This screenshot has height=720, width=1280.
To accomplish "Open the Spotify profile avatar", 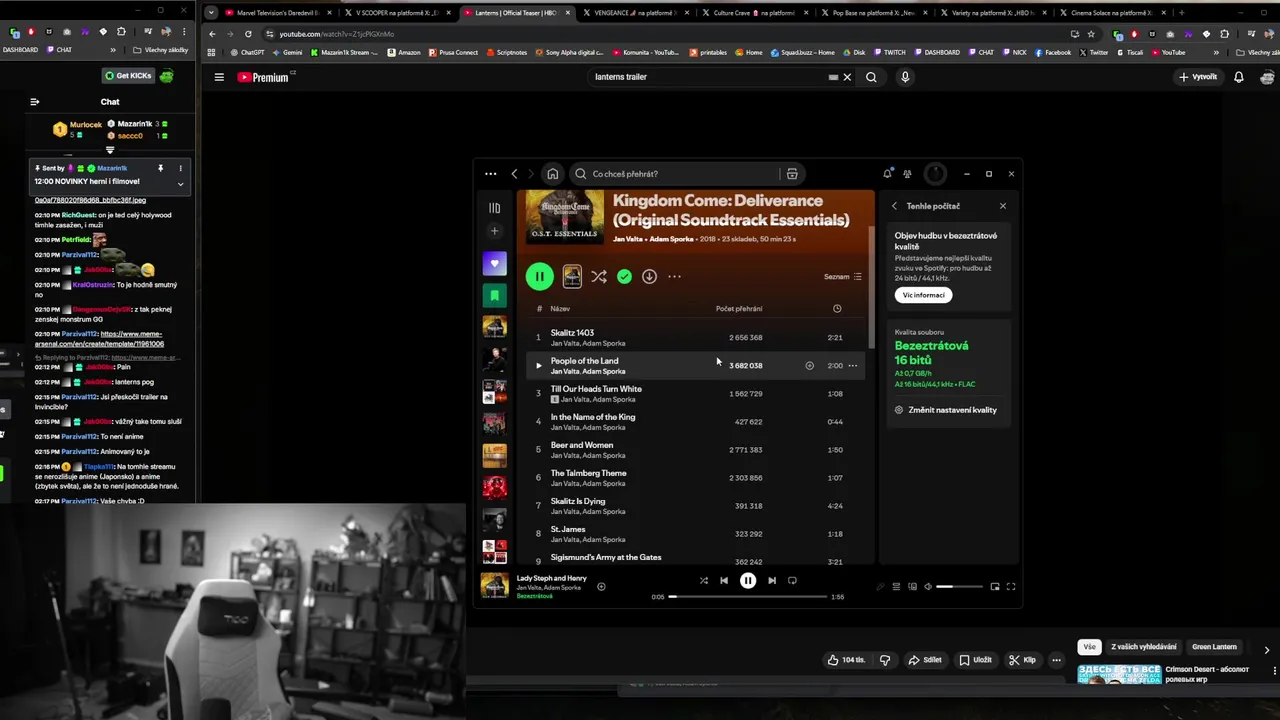I will (x=935, y=174).
